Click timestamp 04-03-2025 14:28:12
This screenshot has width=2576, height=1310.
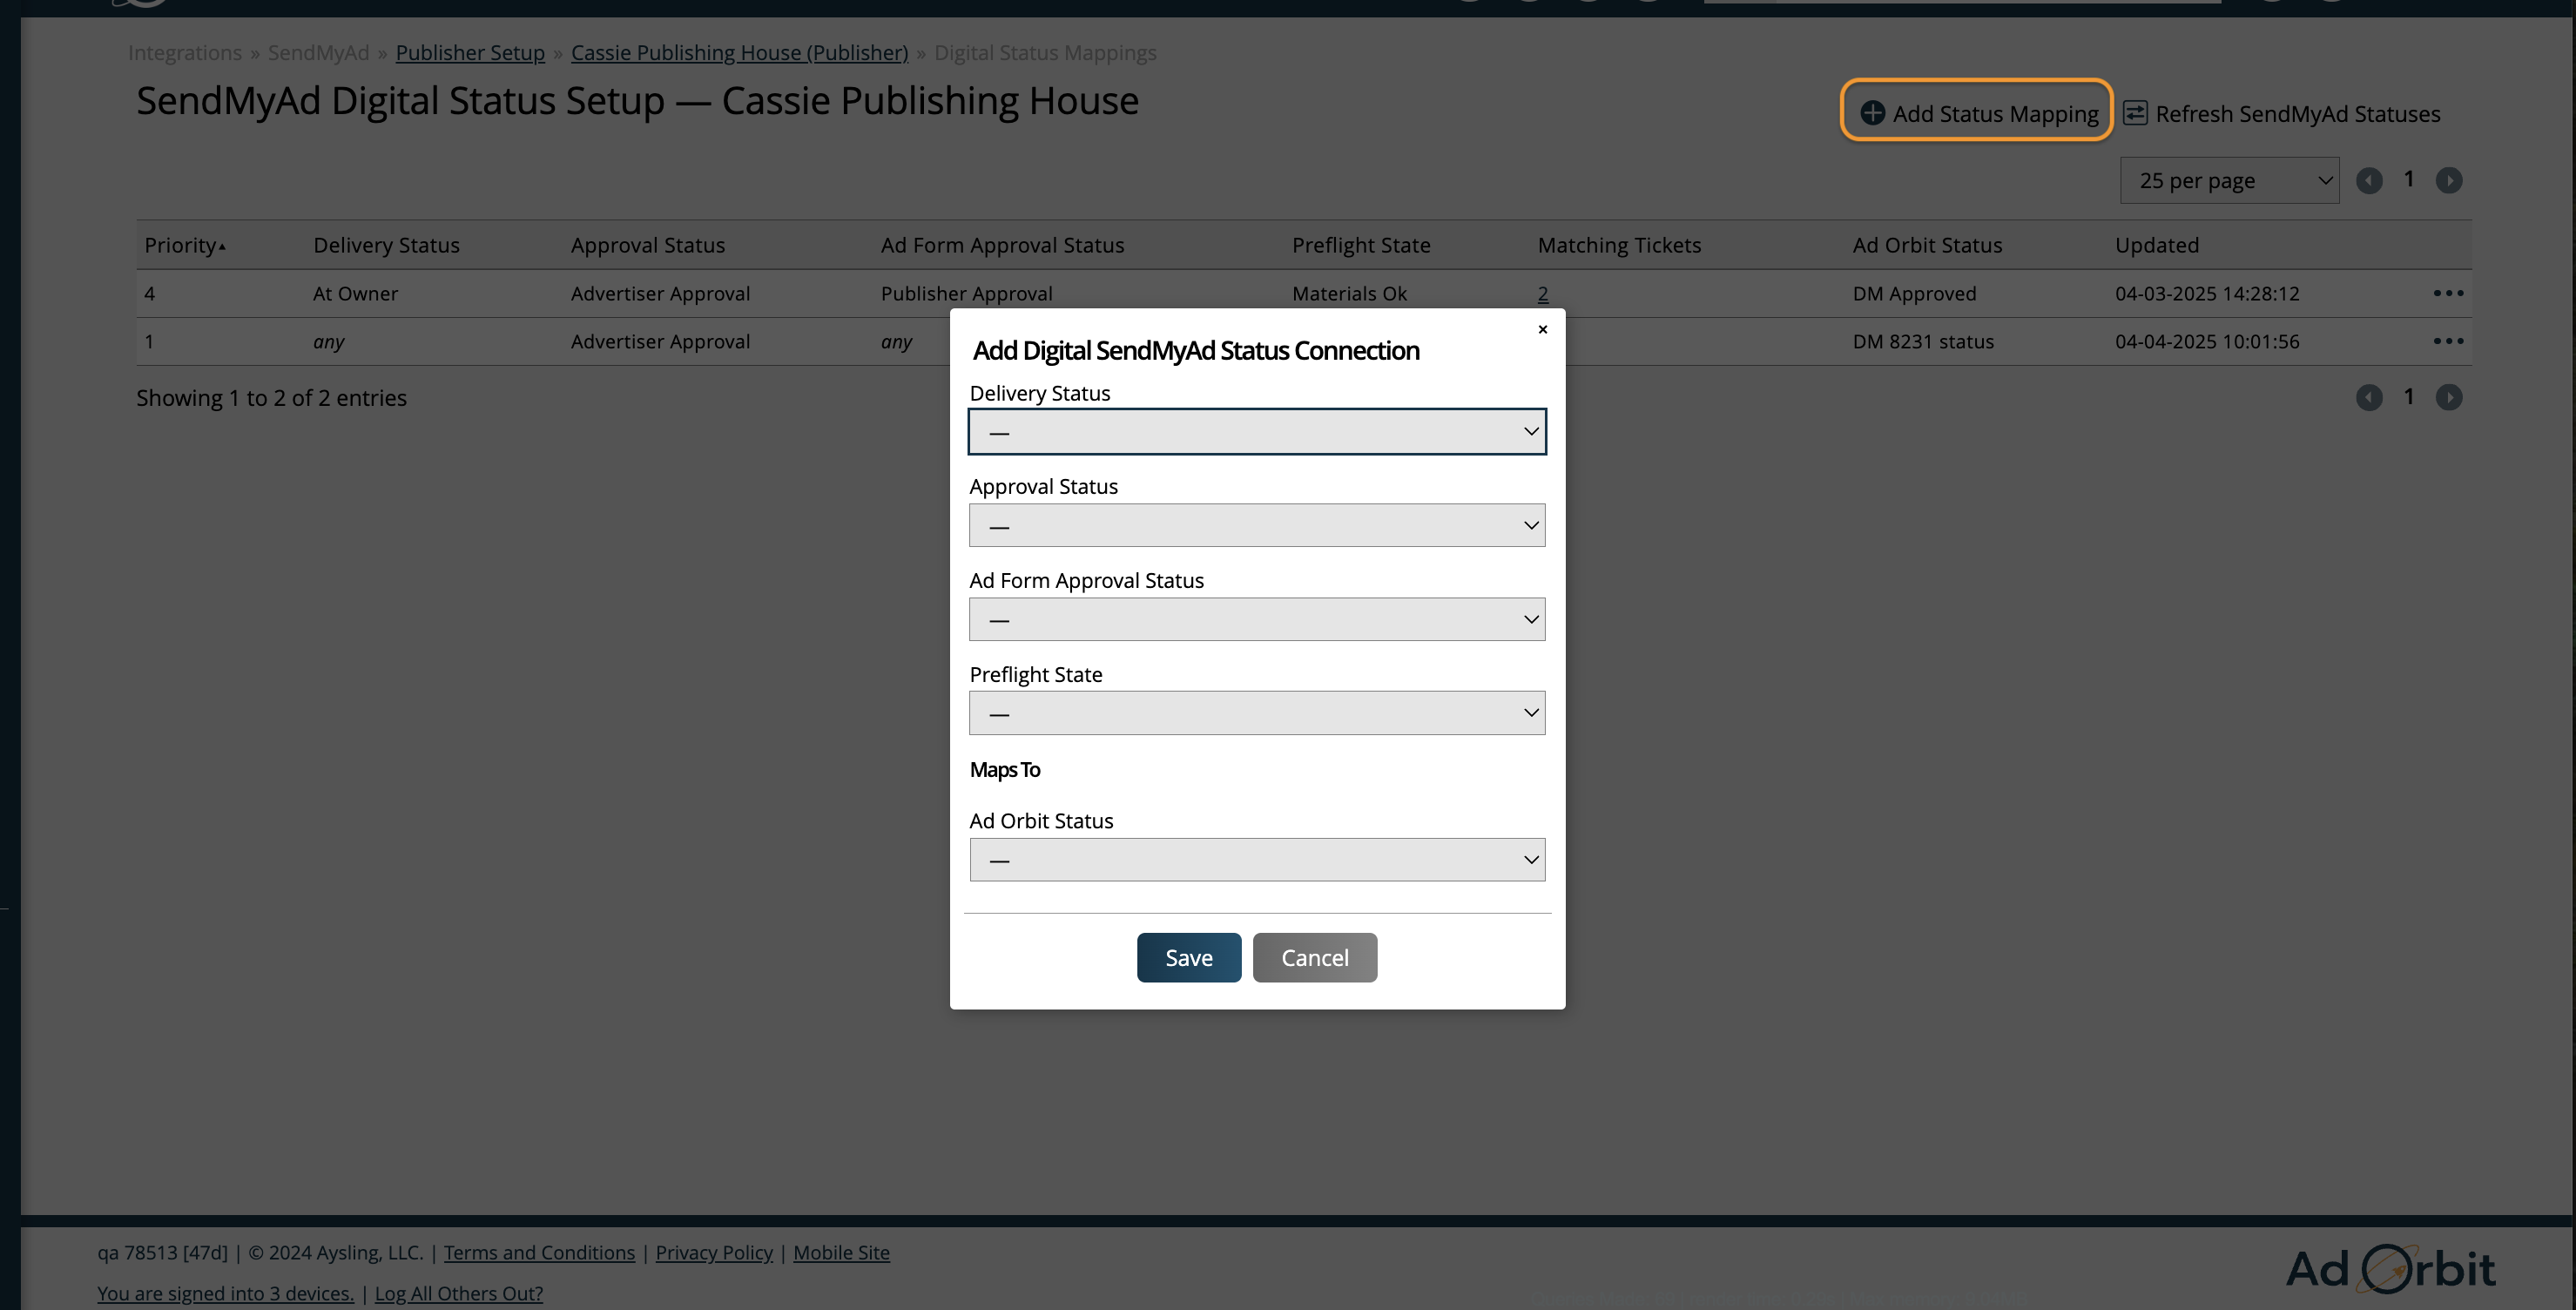coord(2207,294)
